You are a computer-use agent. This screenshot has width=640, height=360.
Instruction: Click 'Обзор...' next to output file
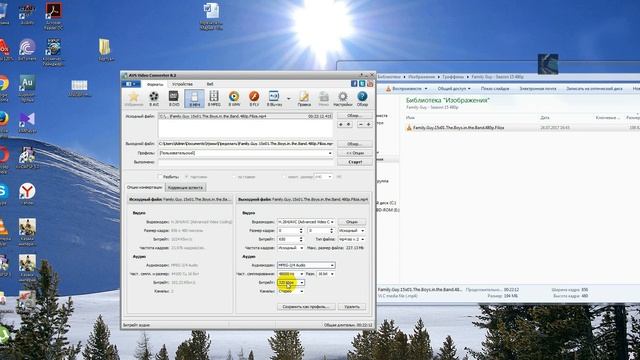(354, 144)
